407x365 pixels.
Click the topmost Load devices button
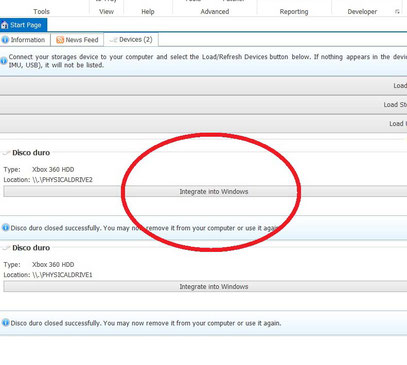[x=203, y=86]
